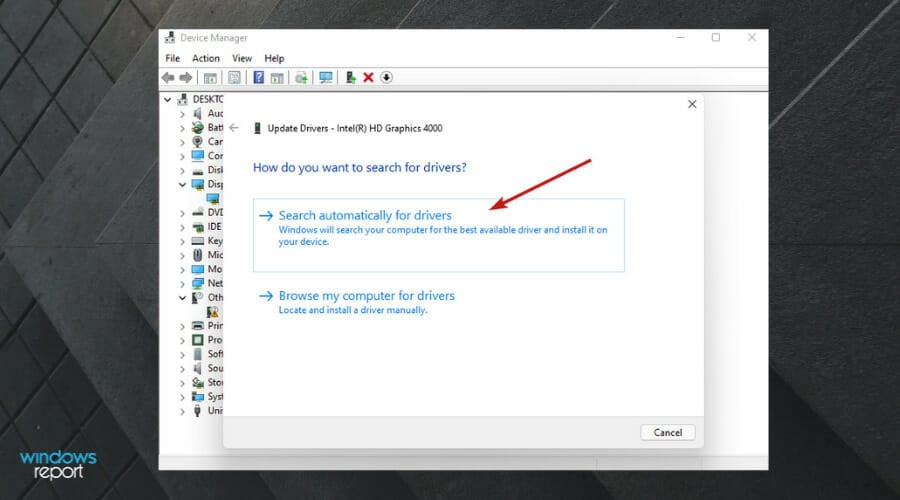Select the Computer category monitor icon
Image resolution: width=900 pixels, height=500 pixels.
(197, 156)
